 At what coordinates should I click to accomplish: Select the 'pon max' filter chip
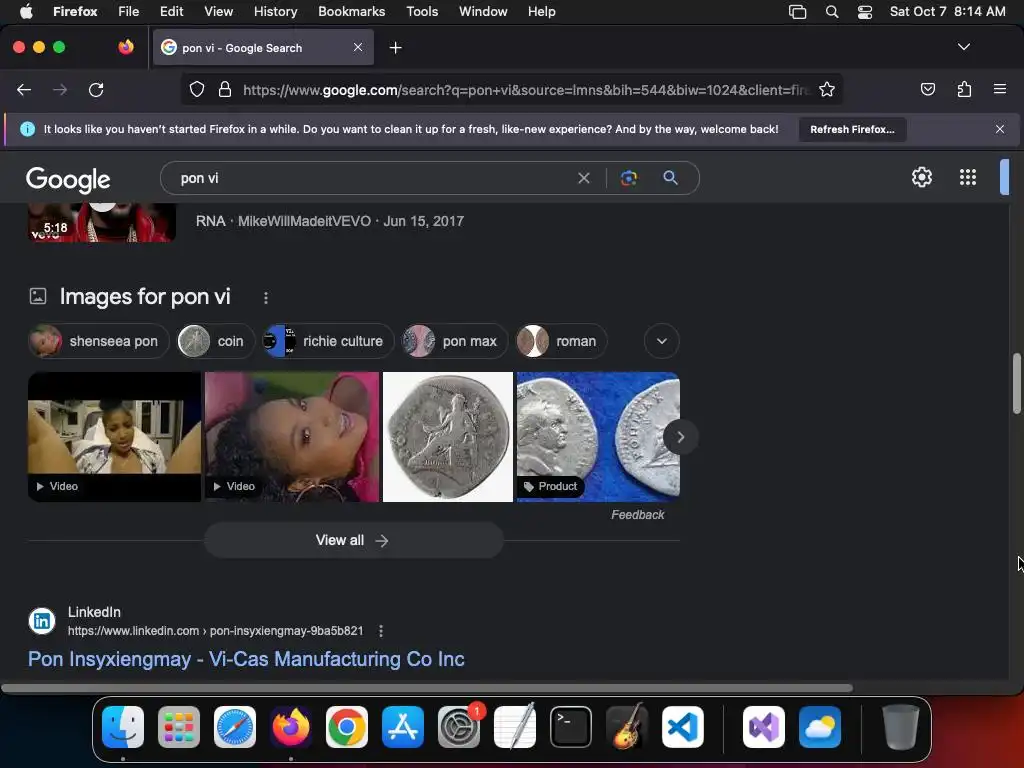click(x=455, y=341)
